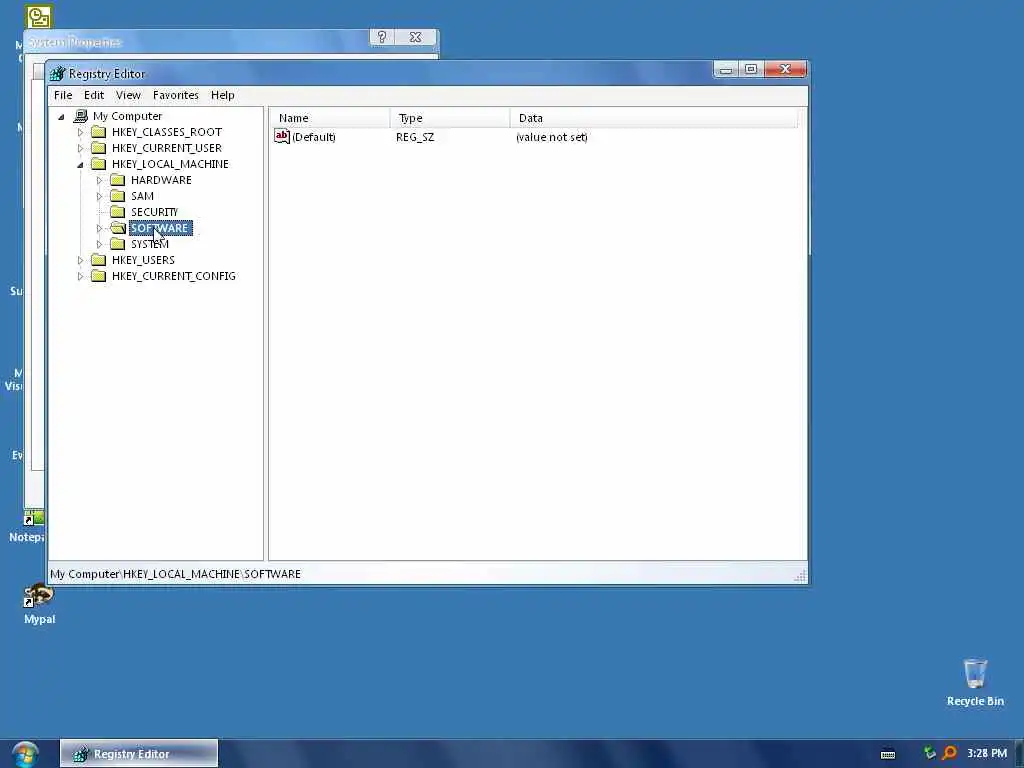Select the HKEY_USERS key

click(x=143, y=260)
